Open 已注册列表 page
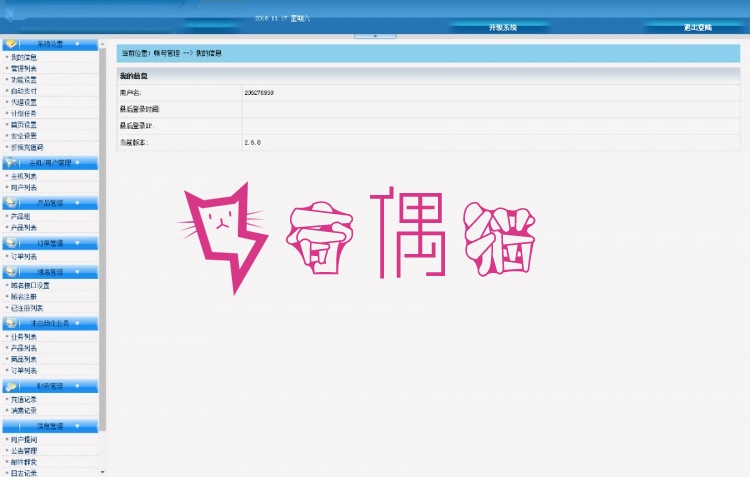 point(27,308)
